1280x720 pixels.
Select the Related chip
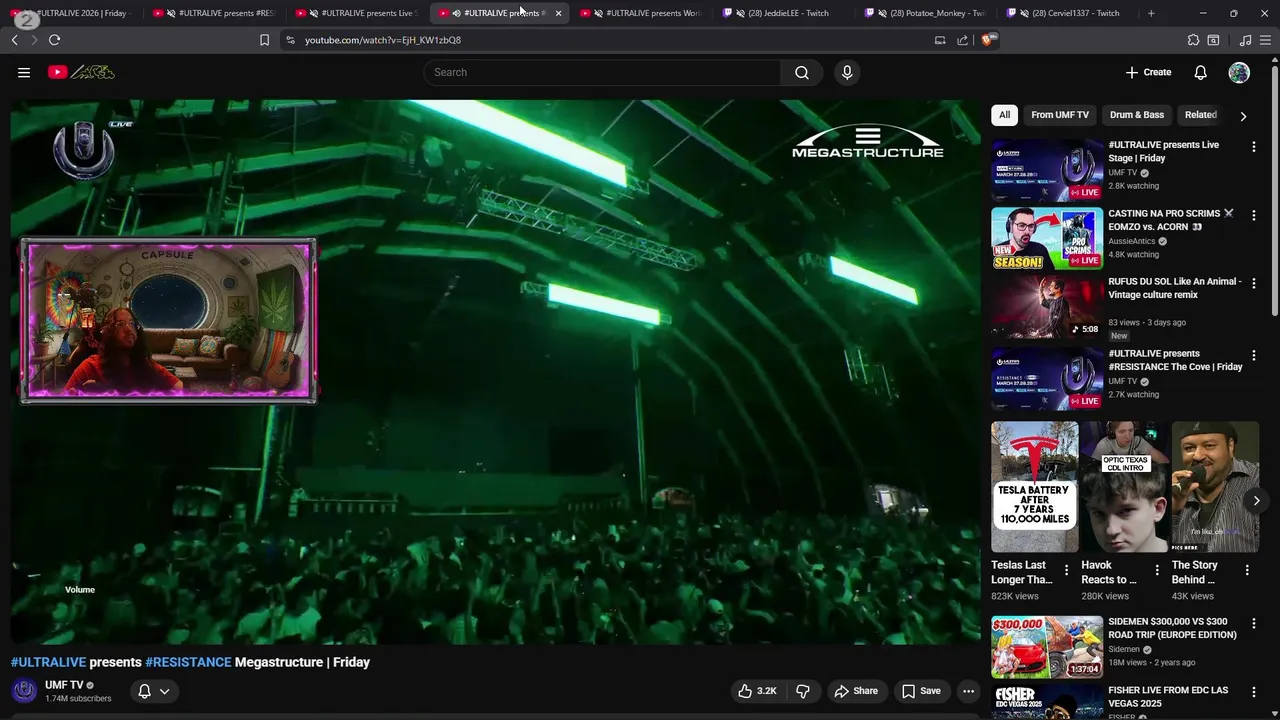(1201, 115)
